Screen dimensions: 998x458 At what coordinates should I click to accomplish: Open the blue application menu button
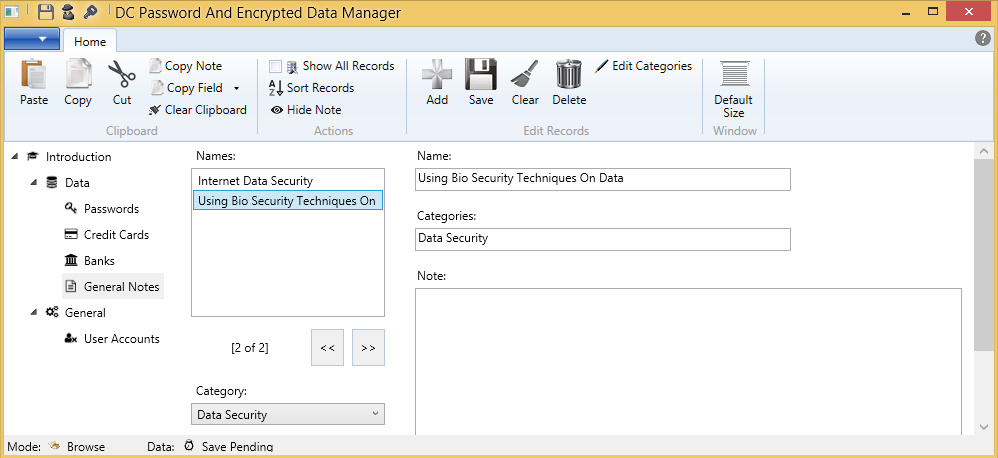tap(32, 39)
